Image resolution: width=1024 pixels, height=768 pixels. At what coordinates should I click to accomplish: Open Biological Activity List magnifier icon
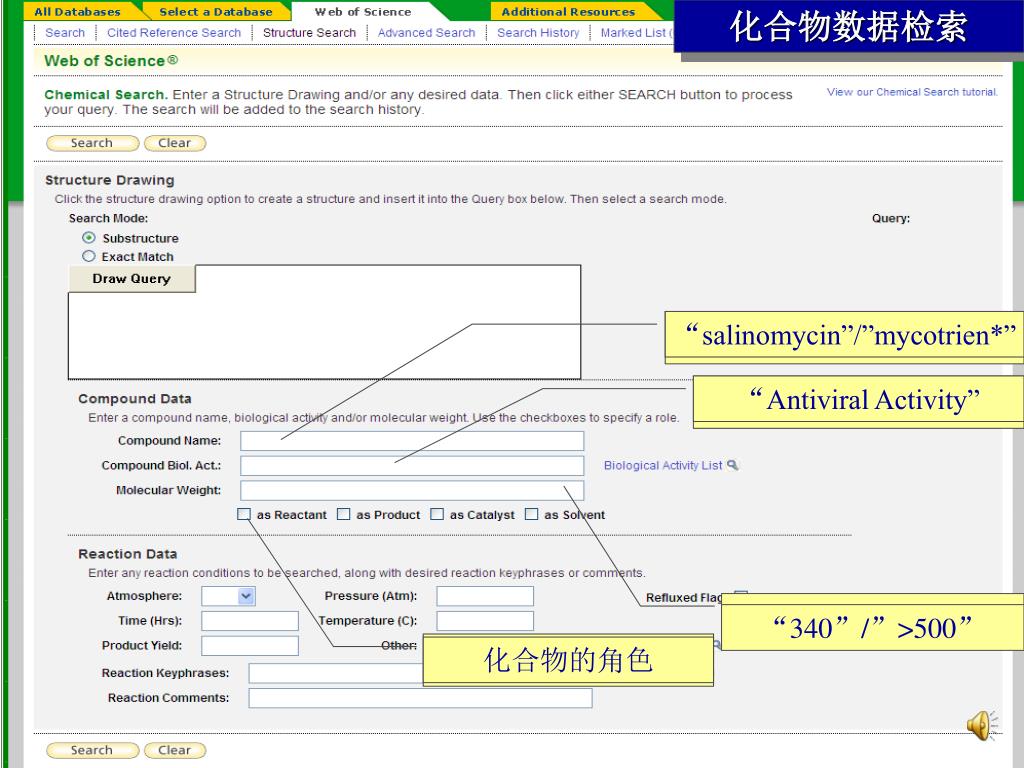(733, 465)
